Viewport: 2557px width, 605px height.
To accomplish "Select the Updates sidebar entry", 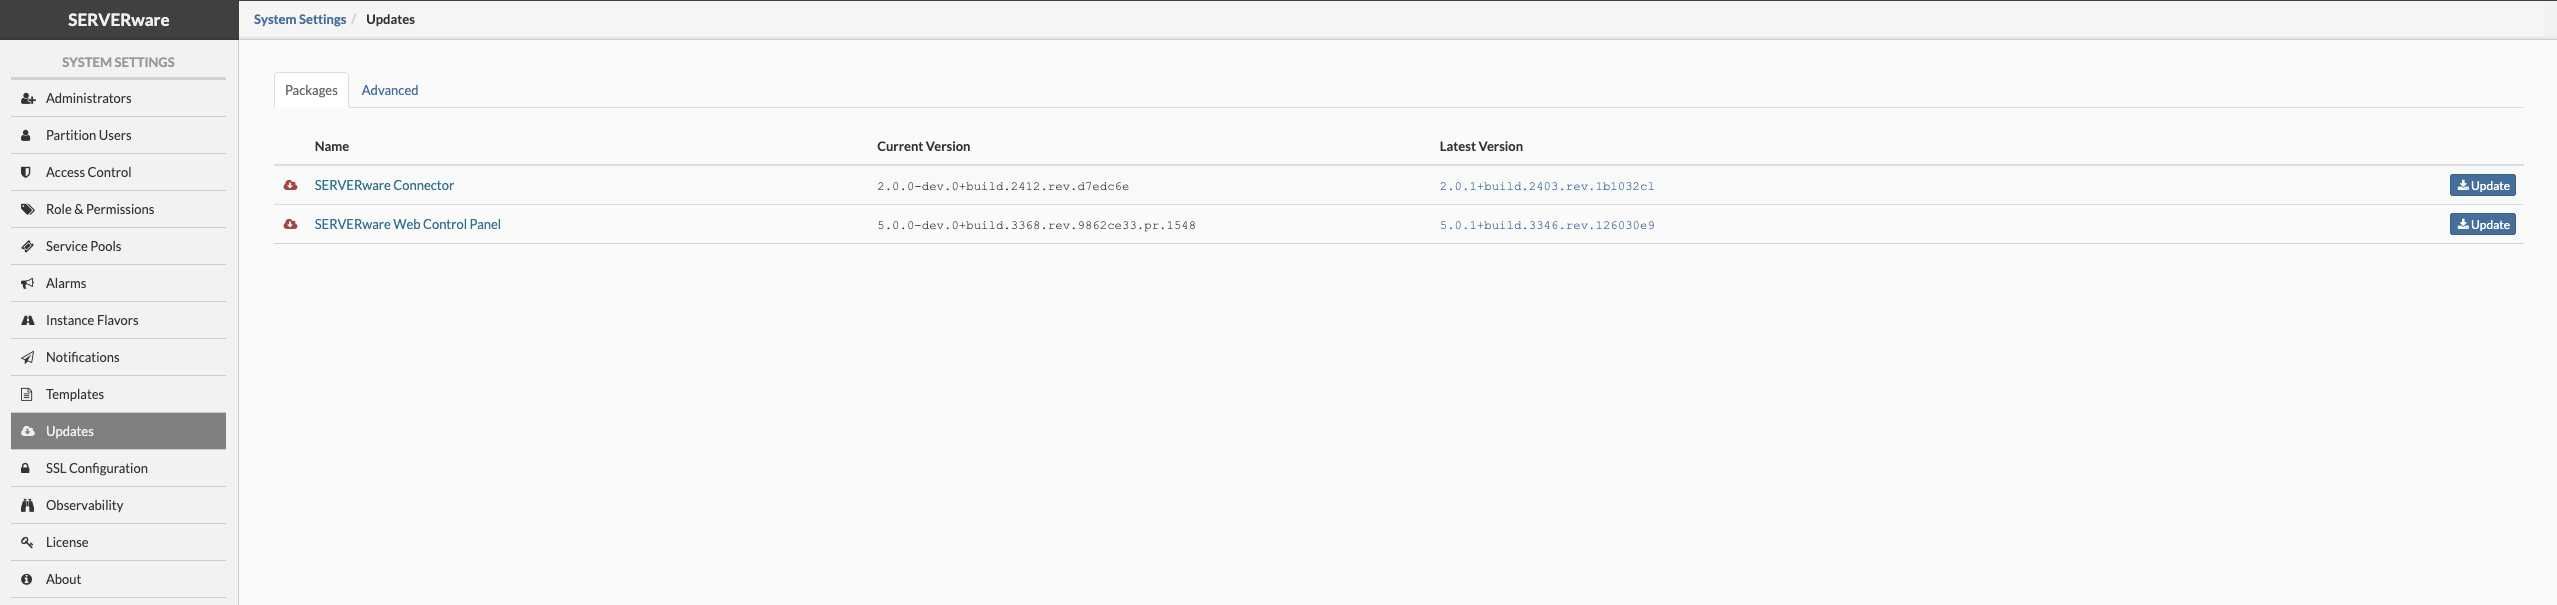I will pyautogui.click(x=118, y=431).
